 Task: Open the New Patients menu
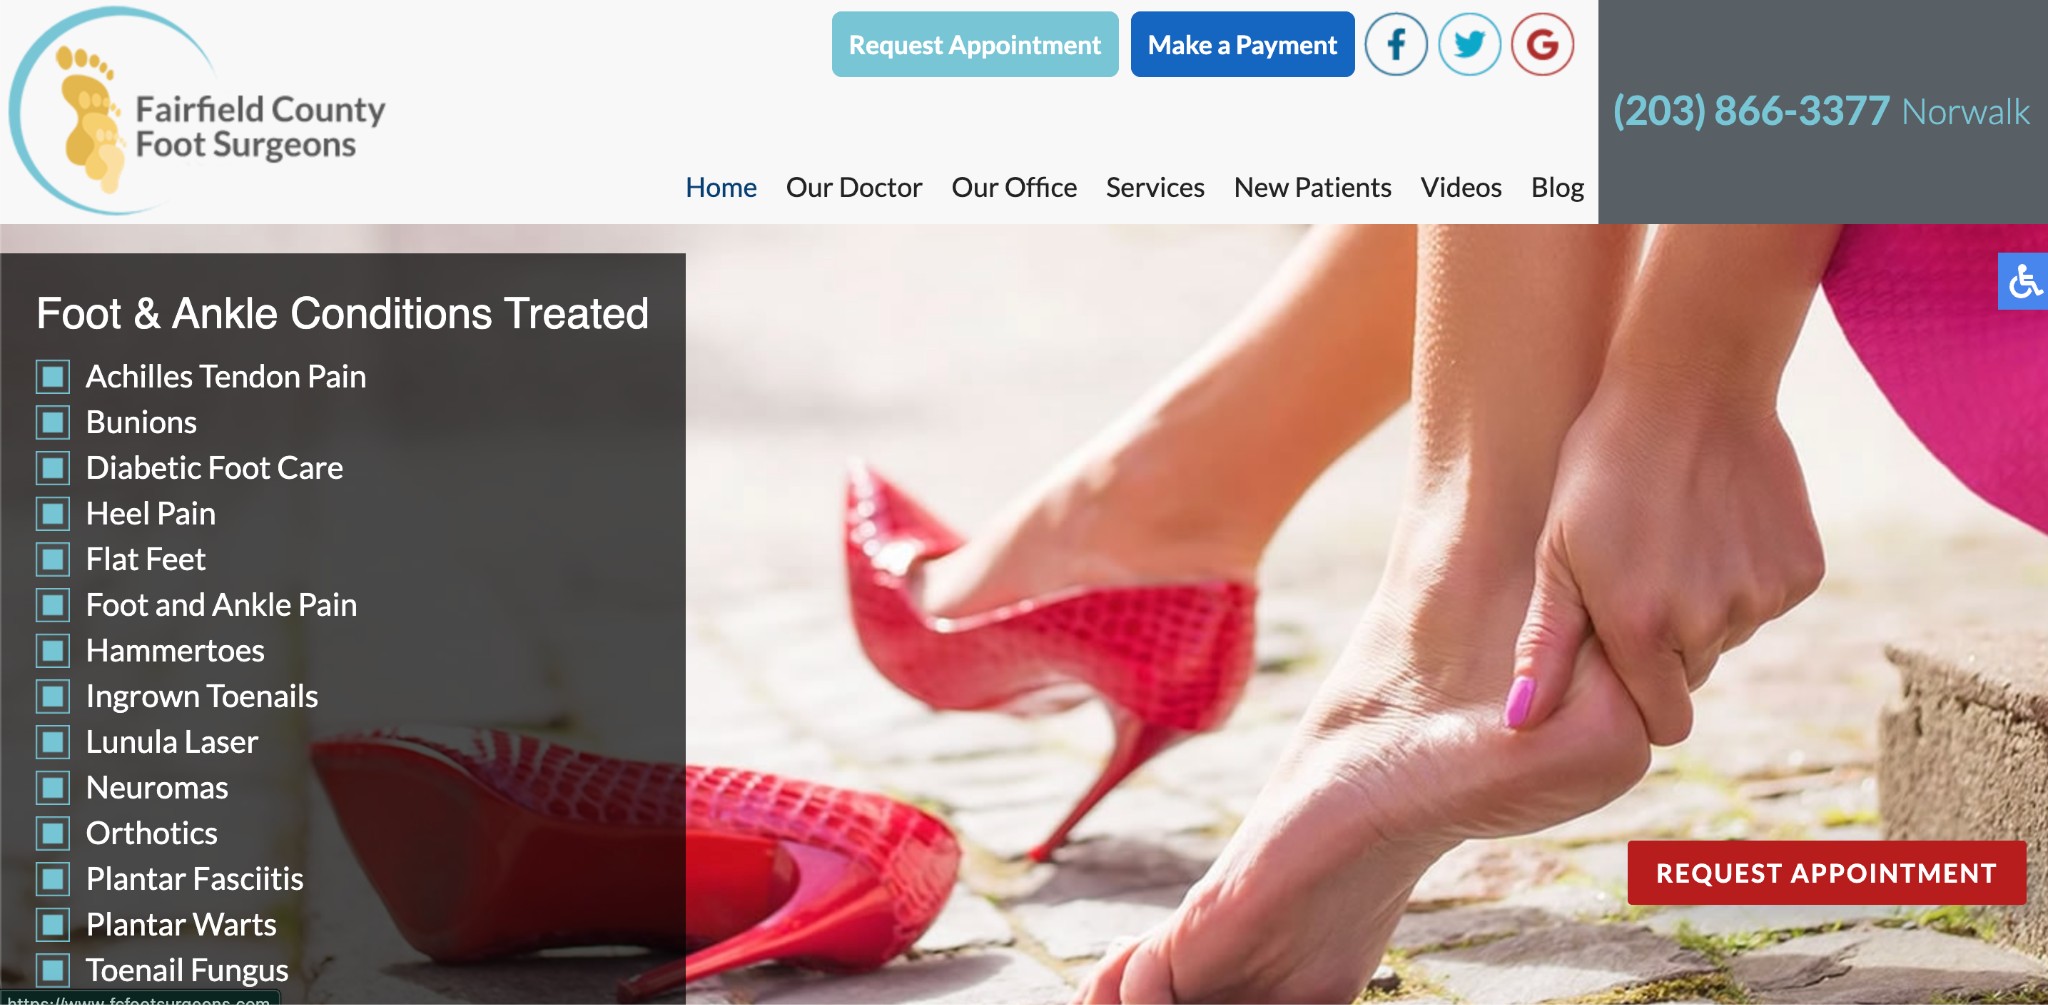tap(1313, 187)
